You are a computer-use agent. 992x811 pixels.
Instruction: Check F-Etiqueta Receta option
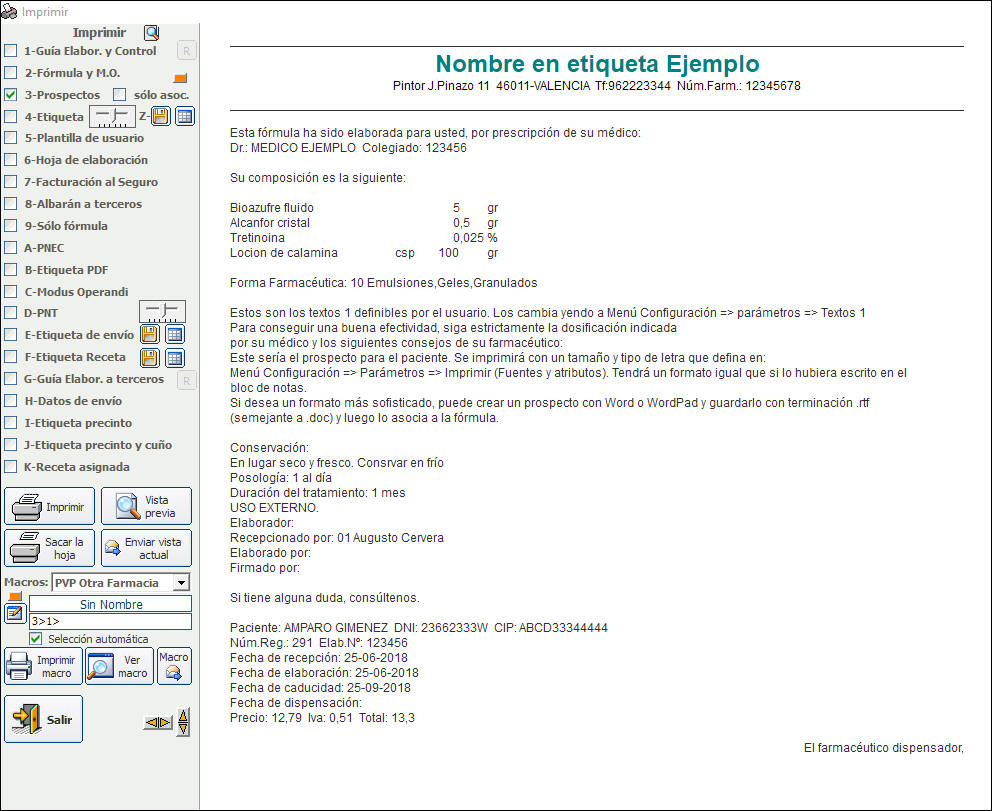11,357
